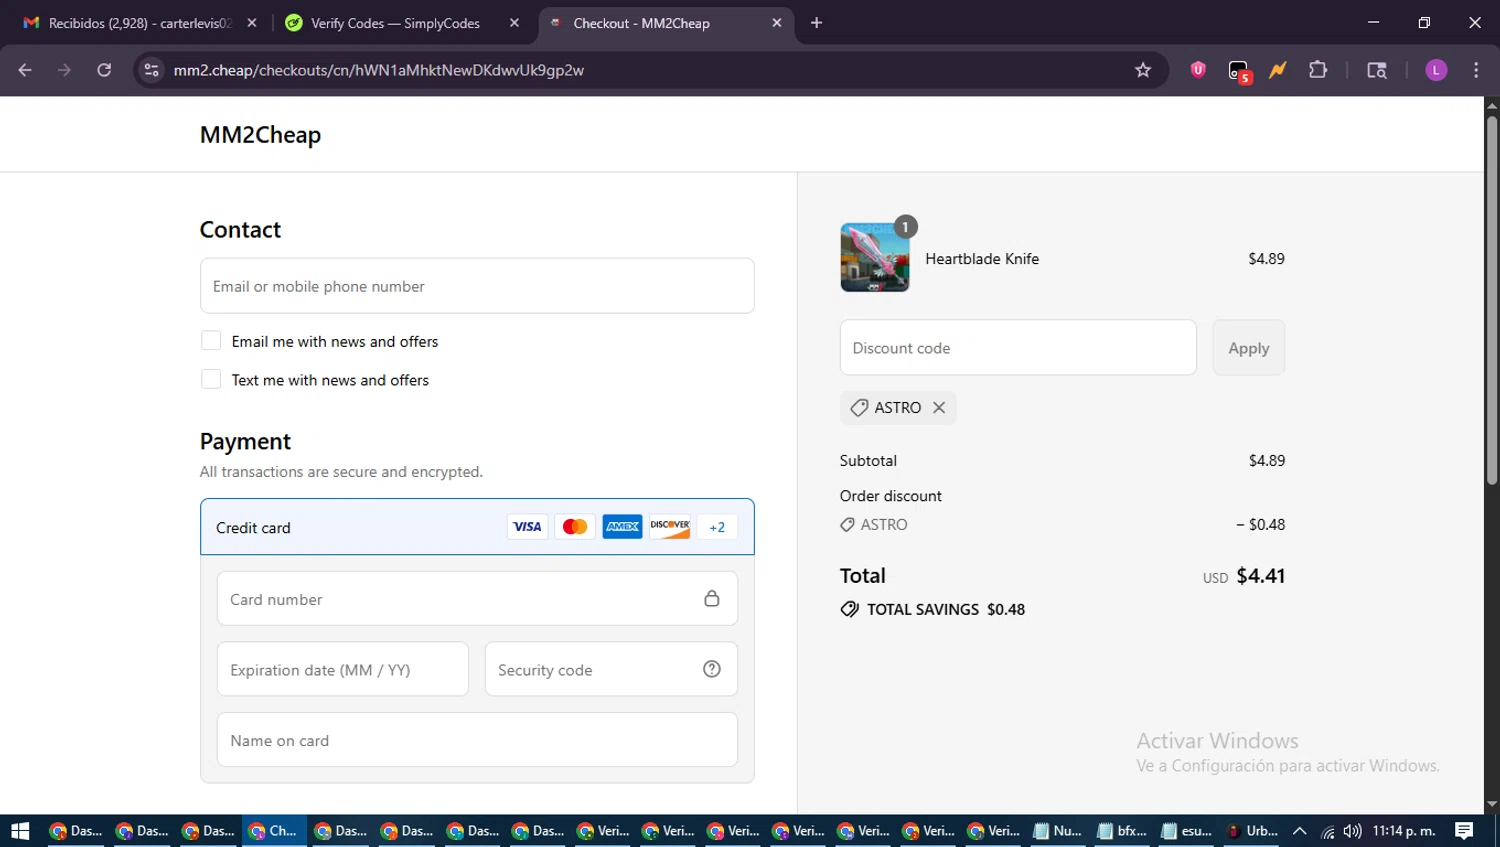This screenshot has width=1500, height=847.
Task: Click into the Card number field
Action: [477, 599]
